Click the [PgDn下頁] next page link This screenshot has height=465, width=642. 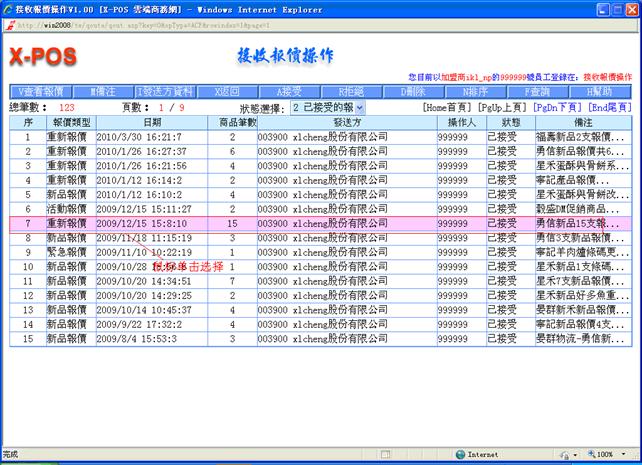(558, 106)
